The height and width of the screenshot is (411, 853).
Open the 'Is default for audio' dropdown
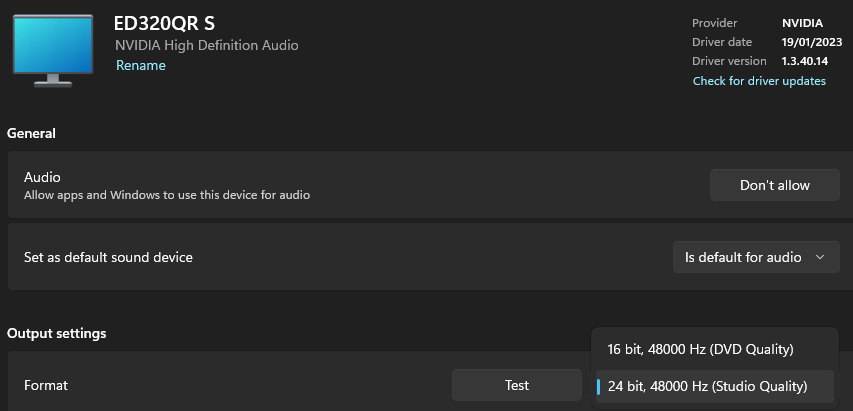tap(756, 257)
